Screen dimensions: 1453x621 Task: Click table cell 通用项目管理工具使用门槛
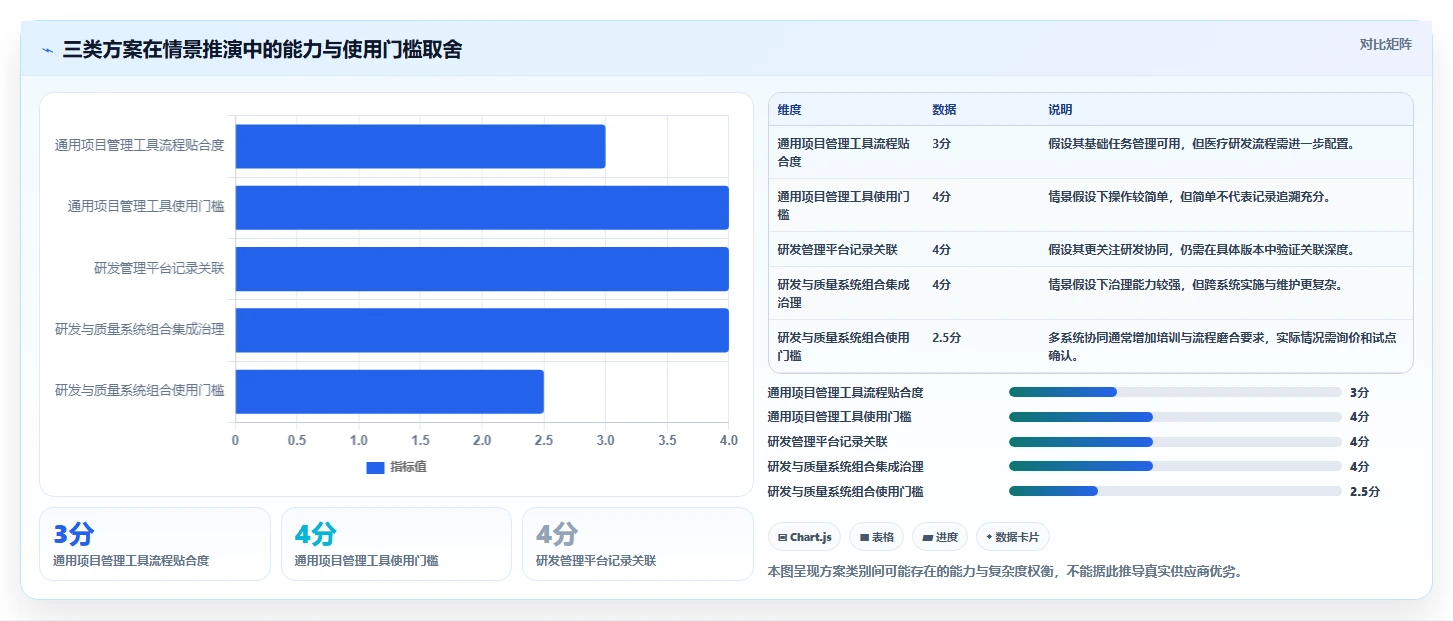pyautogui.click(x=844, y=205)
